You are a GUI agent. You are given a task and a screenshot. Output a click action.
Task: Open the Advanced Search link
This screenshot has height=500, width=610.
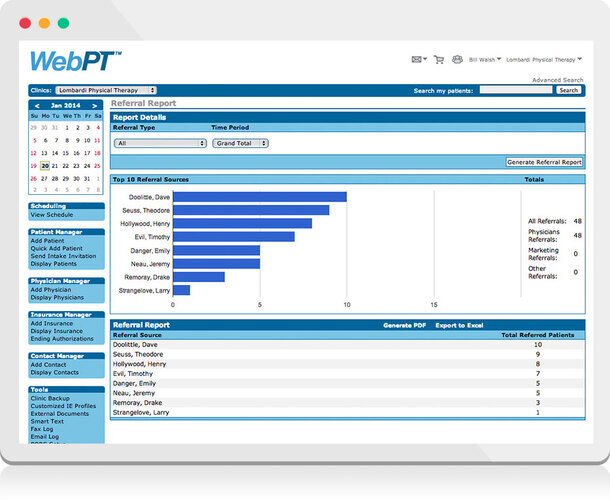(557, 80)
